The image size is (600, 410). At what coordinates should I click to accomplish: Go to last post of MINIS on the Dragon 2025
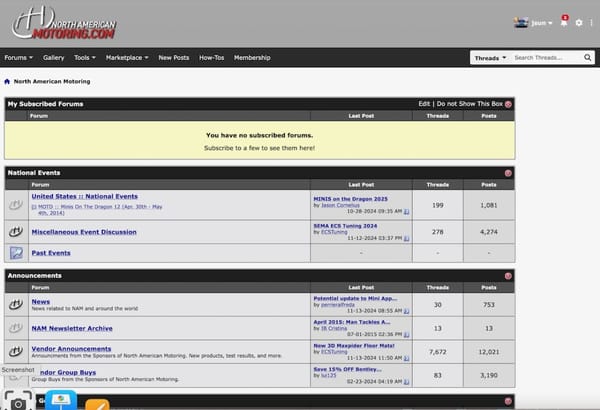click(x=406, y=212)
